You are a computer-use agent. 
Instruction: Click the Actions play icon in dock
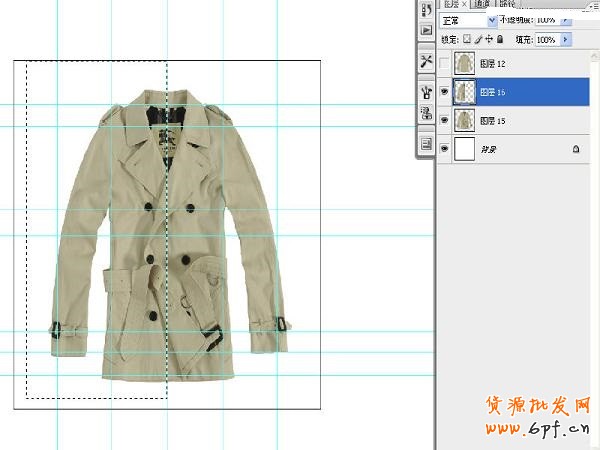(425, 30)
